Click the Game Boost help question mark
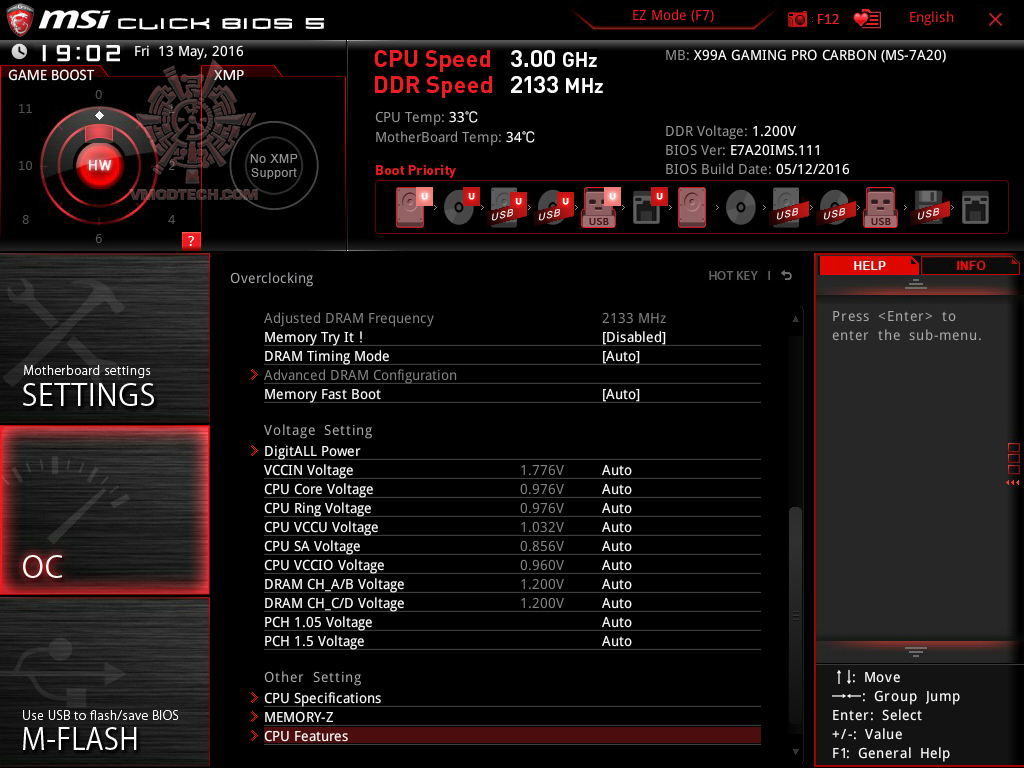This screenshot has width=1024, height=768. [x=191, y=240]
